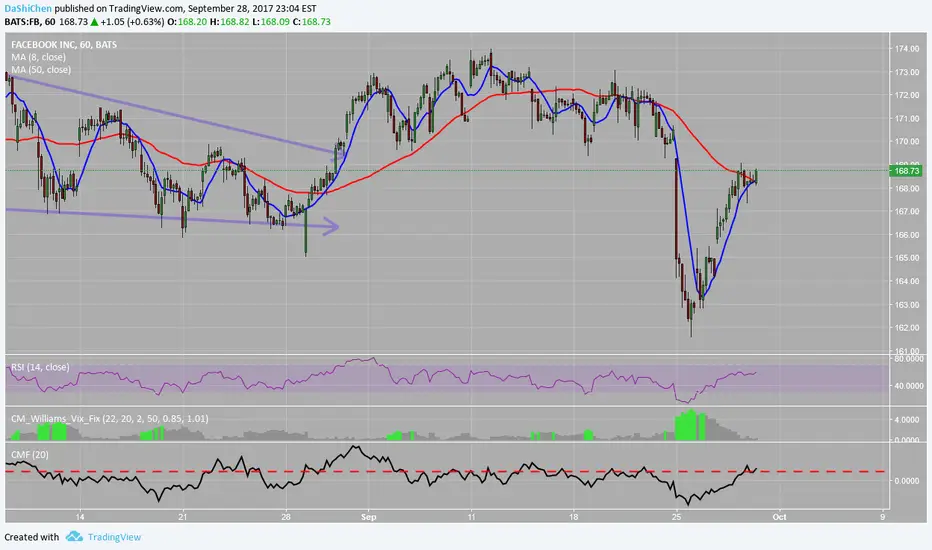932x550 pixels.
Task: Click the 21 date label on time axis
Action: click(x=182, y=517)
